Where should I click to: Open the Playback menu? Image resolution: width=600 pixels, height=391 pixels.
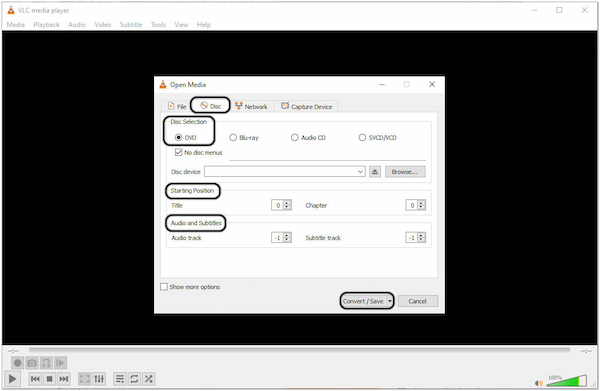pyautogui.click(x=46, y=25)
